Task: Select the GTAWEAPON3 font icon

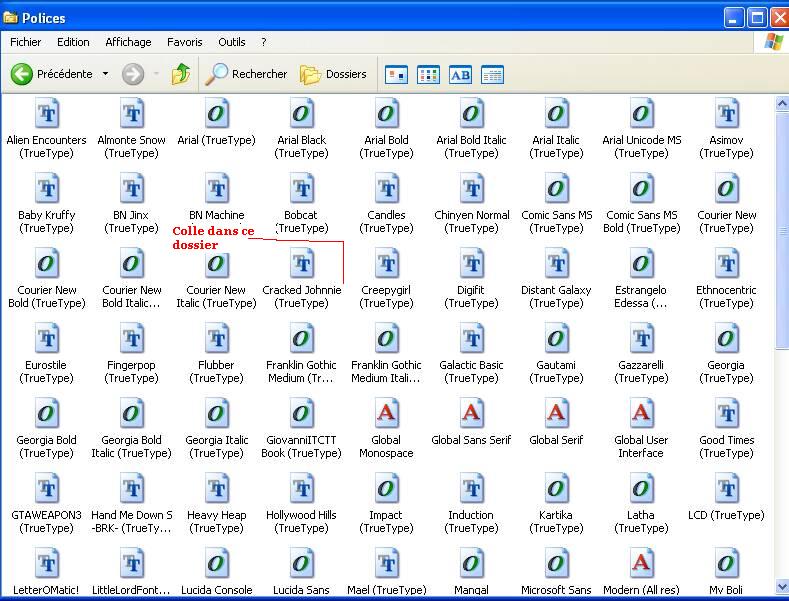Action: (47, 488)
